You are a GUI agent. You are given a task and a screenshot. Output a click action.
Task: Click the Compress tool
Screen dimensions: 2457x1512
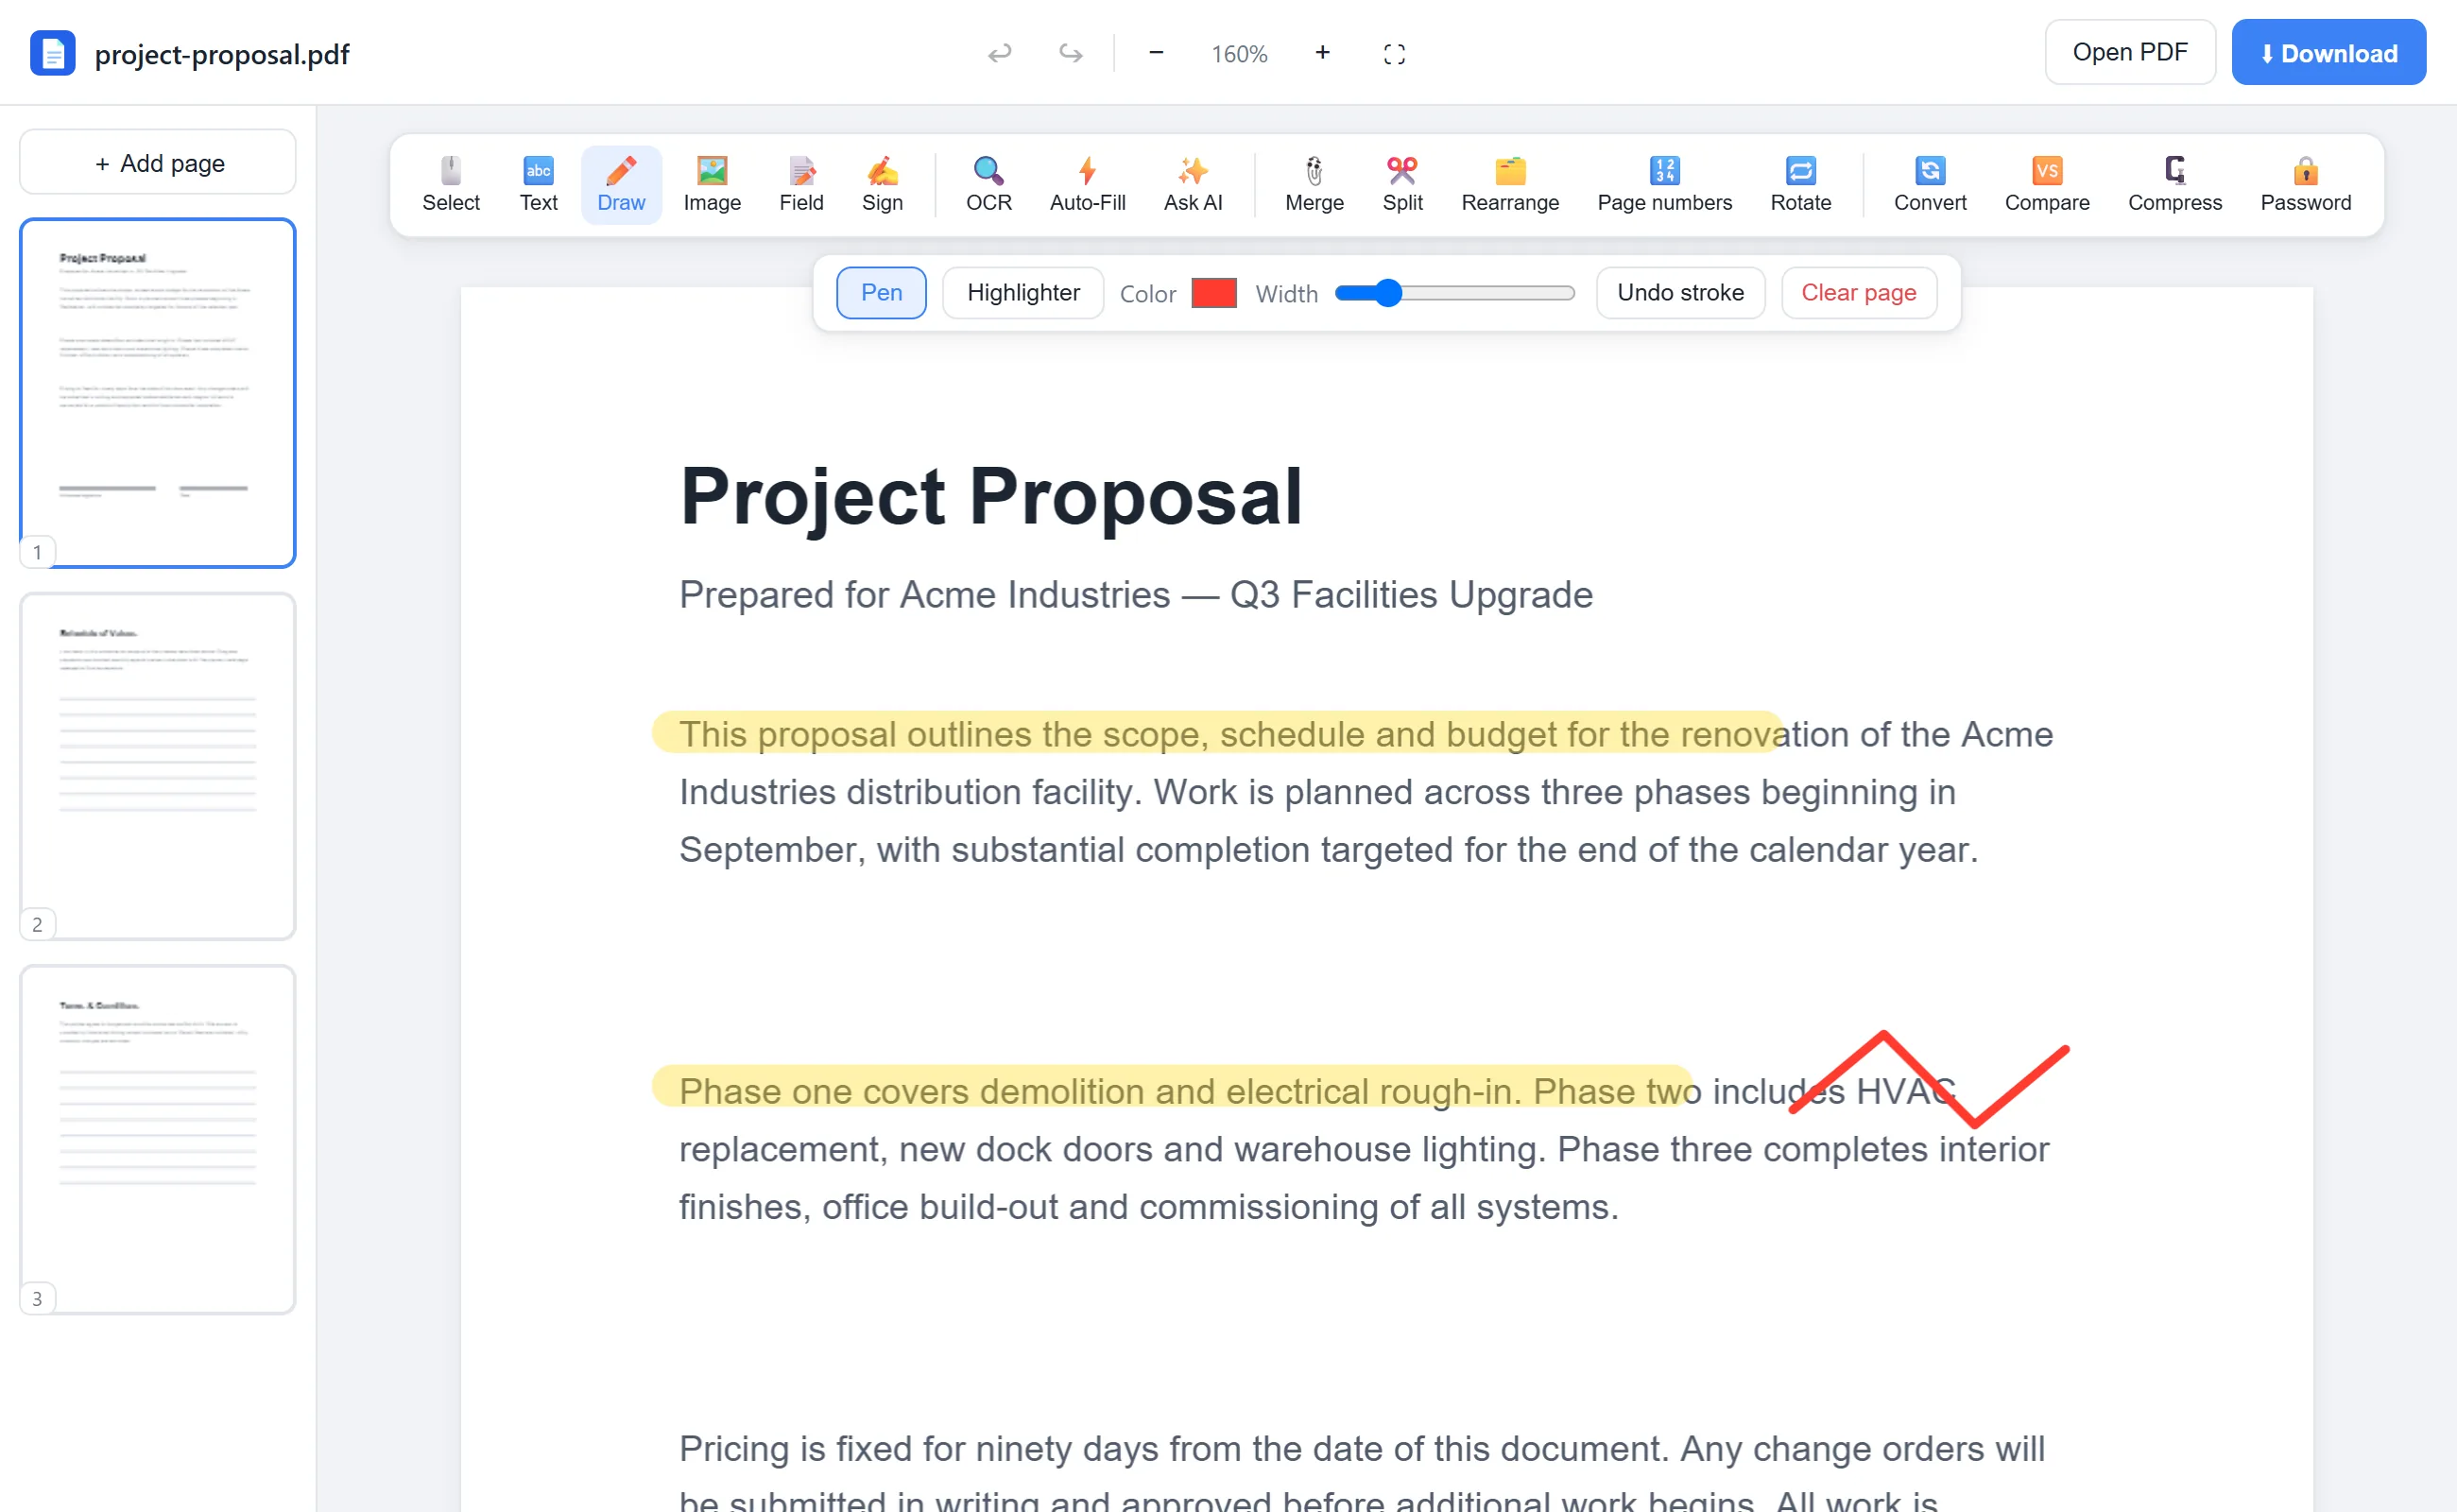(x=2174, y=185)
